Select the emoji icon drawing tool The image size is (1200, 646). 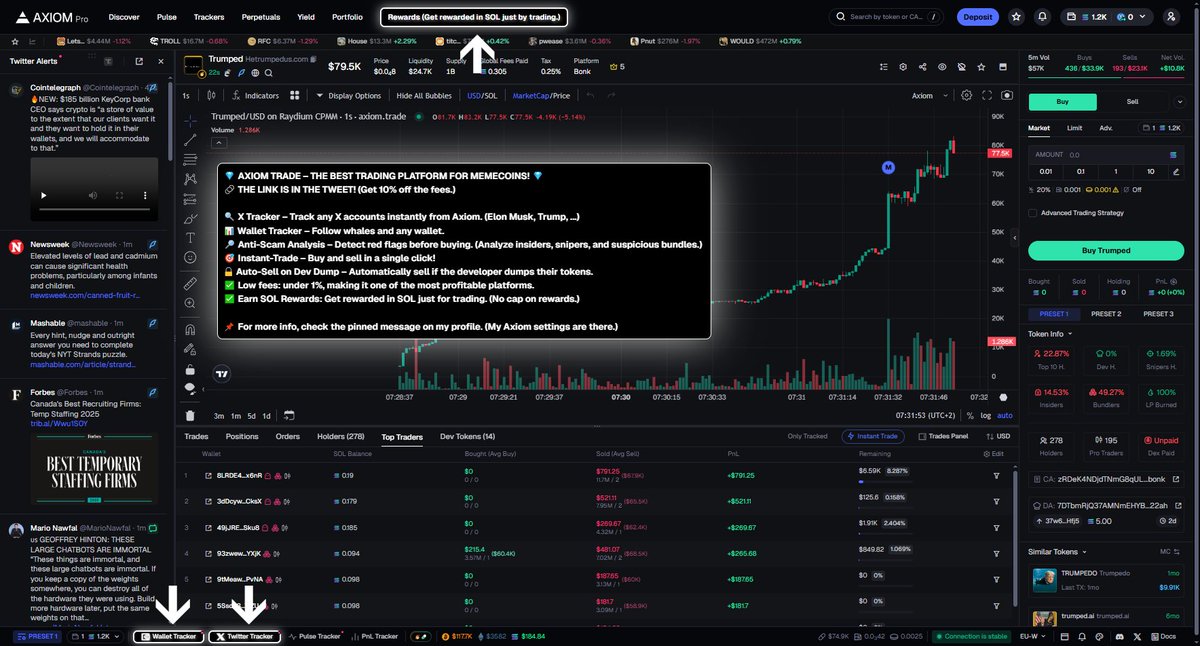190,258
